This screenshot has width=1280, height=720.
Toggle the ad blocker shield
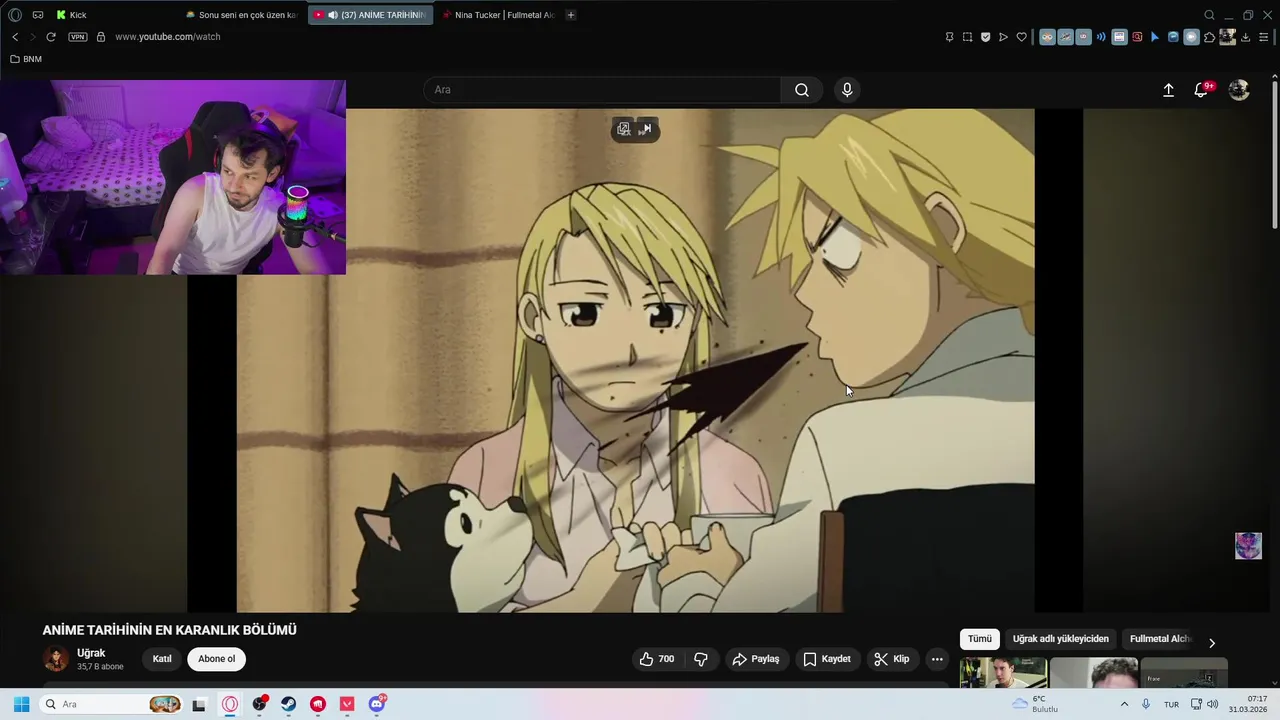pos(985,37)
